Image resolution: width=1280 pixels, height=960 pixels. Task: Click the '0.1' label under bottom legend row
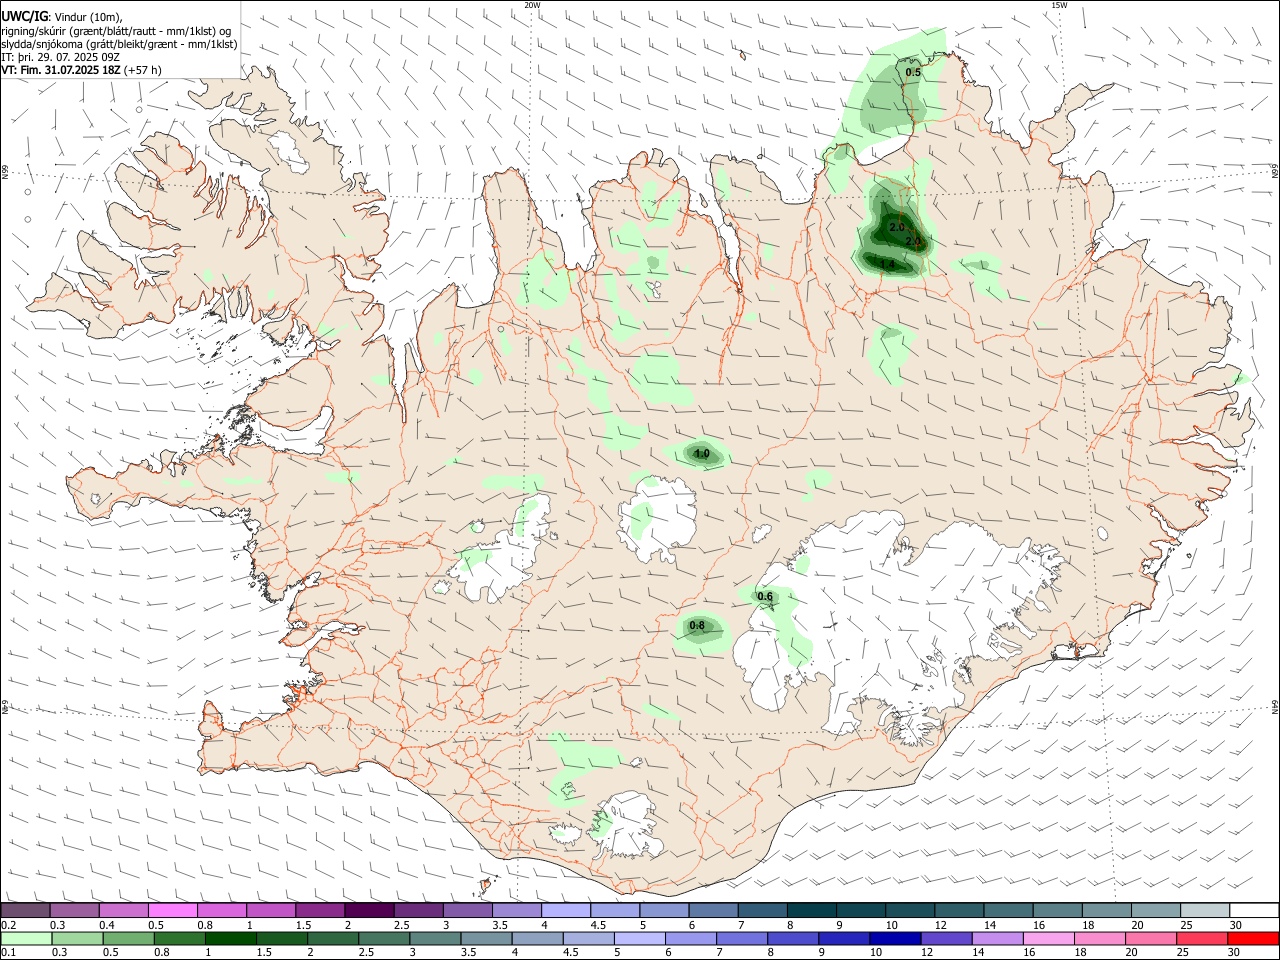[8, 953]
